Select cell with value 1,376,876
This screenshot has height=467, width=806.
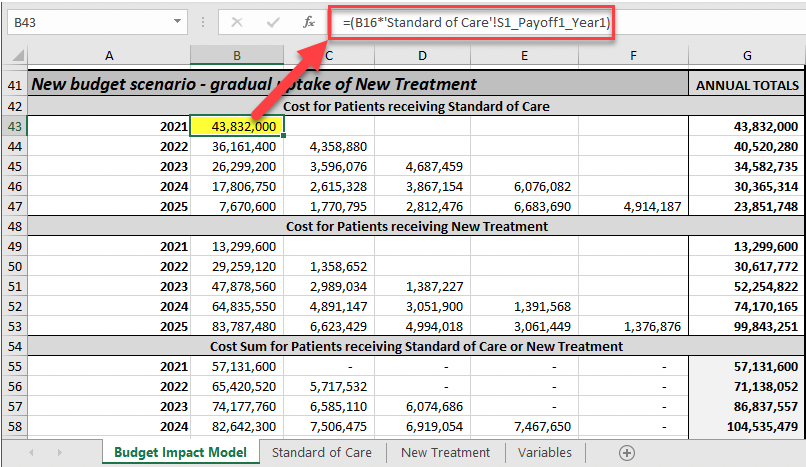click(633, 327)
